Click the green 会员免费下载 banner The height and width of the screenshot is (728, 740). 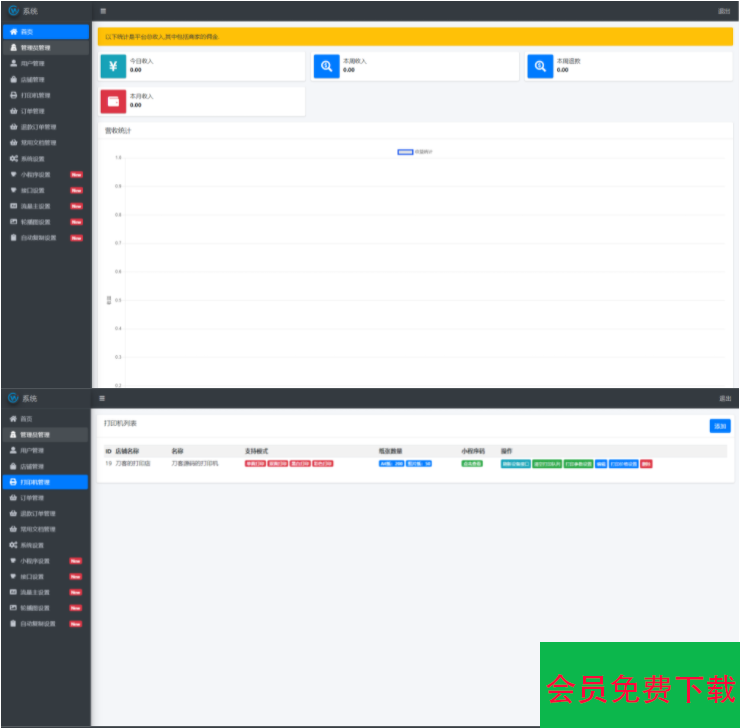click(639, 685)
